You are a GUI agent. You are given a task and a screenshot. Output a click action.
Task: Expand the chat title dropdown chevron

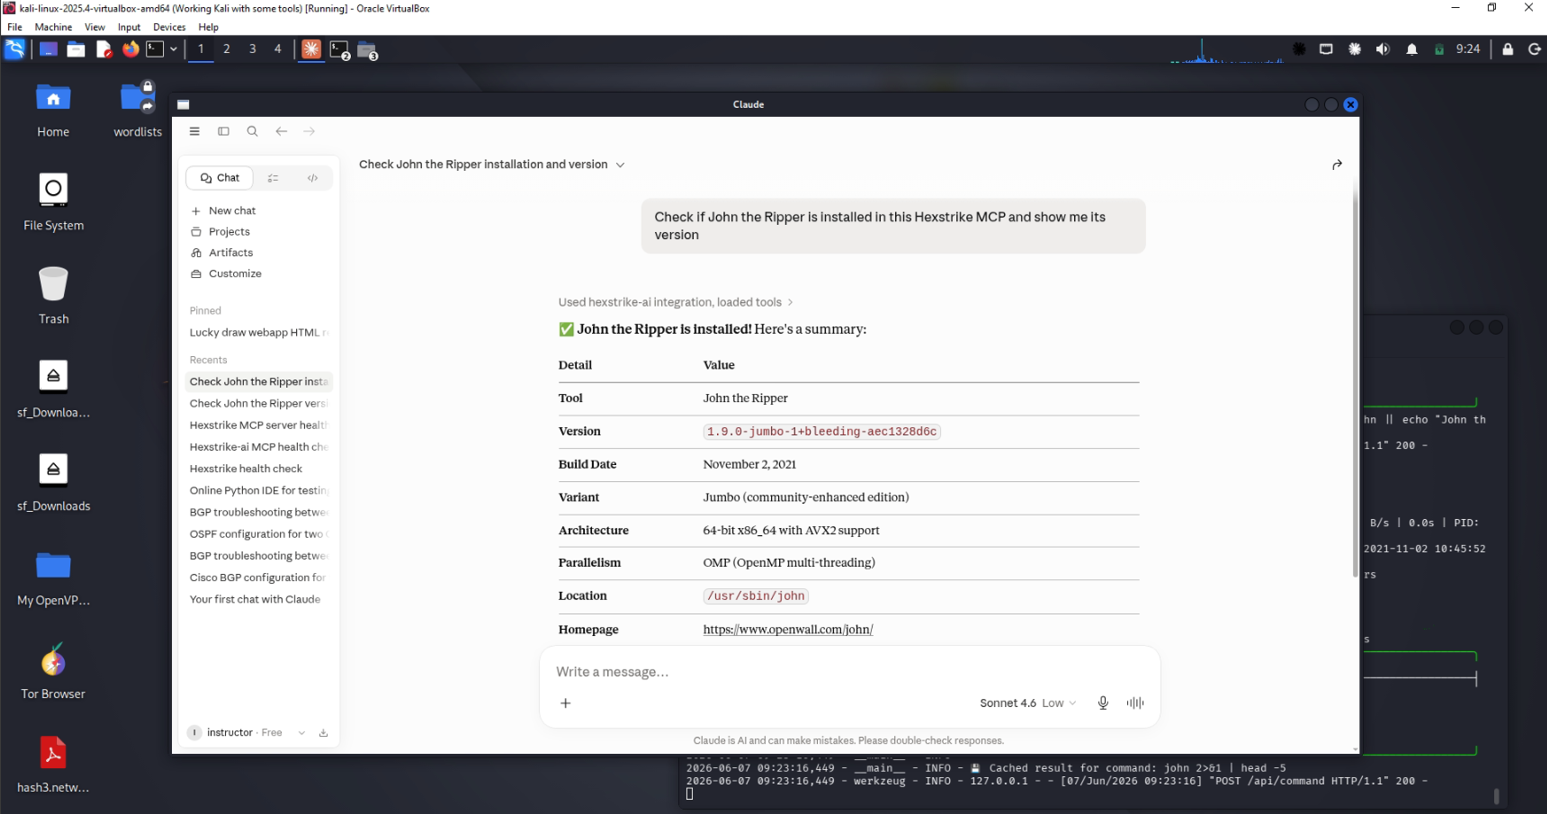[620, 165]
